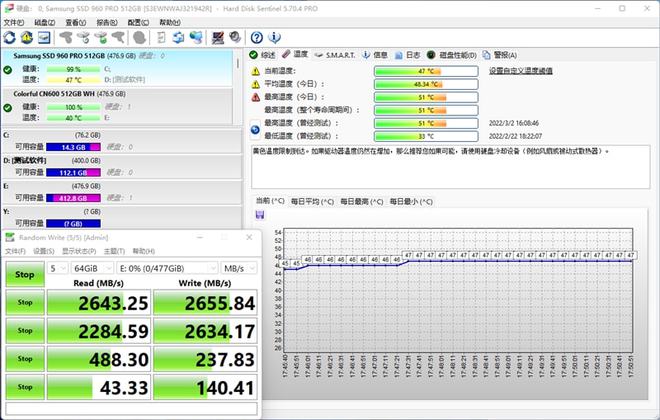Click the disk panel view toolbar icon
The image size is (660, 420).
44,37
